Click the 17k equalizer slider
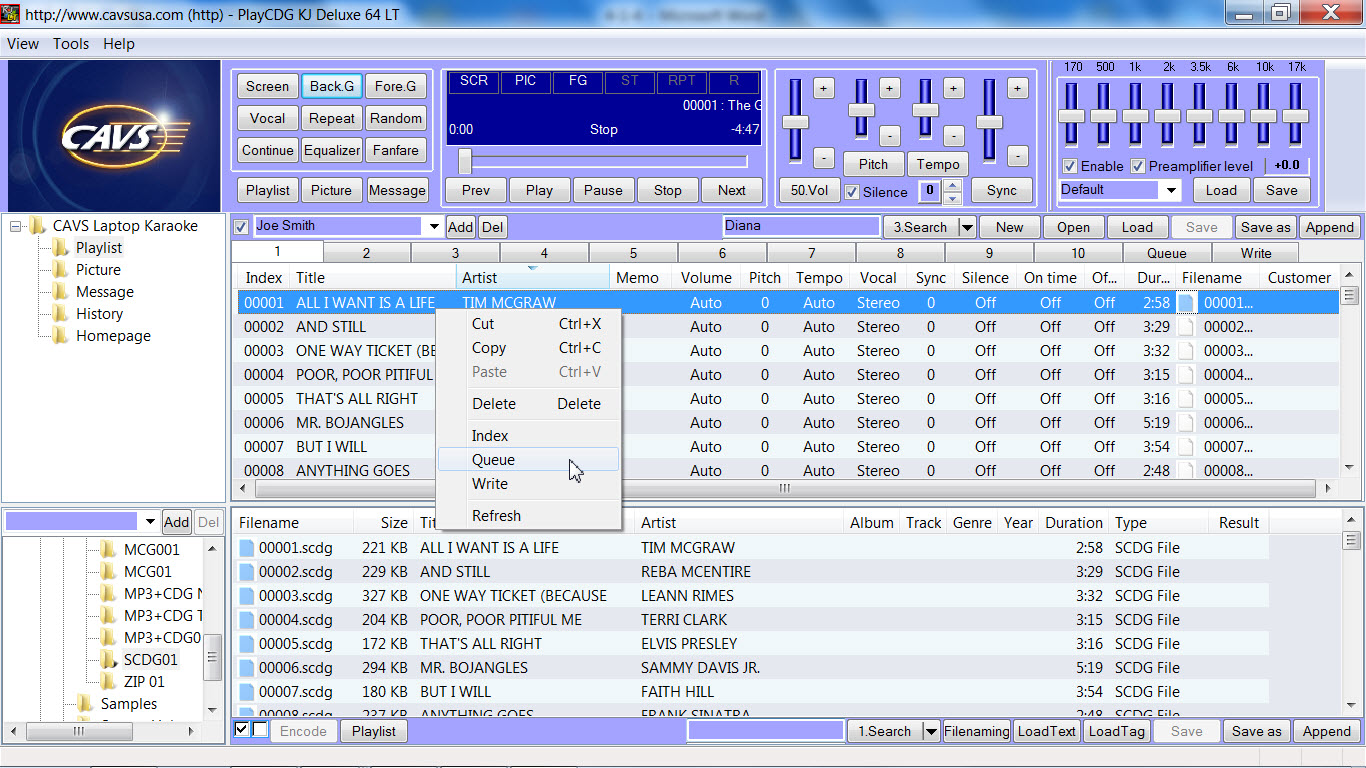1366x768 pixels. (x=1295, y=116)
